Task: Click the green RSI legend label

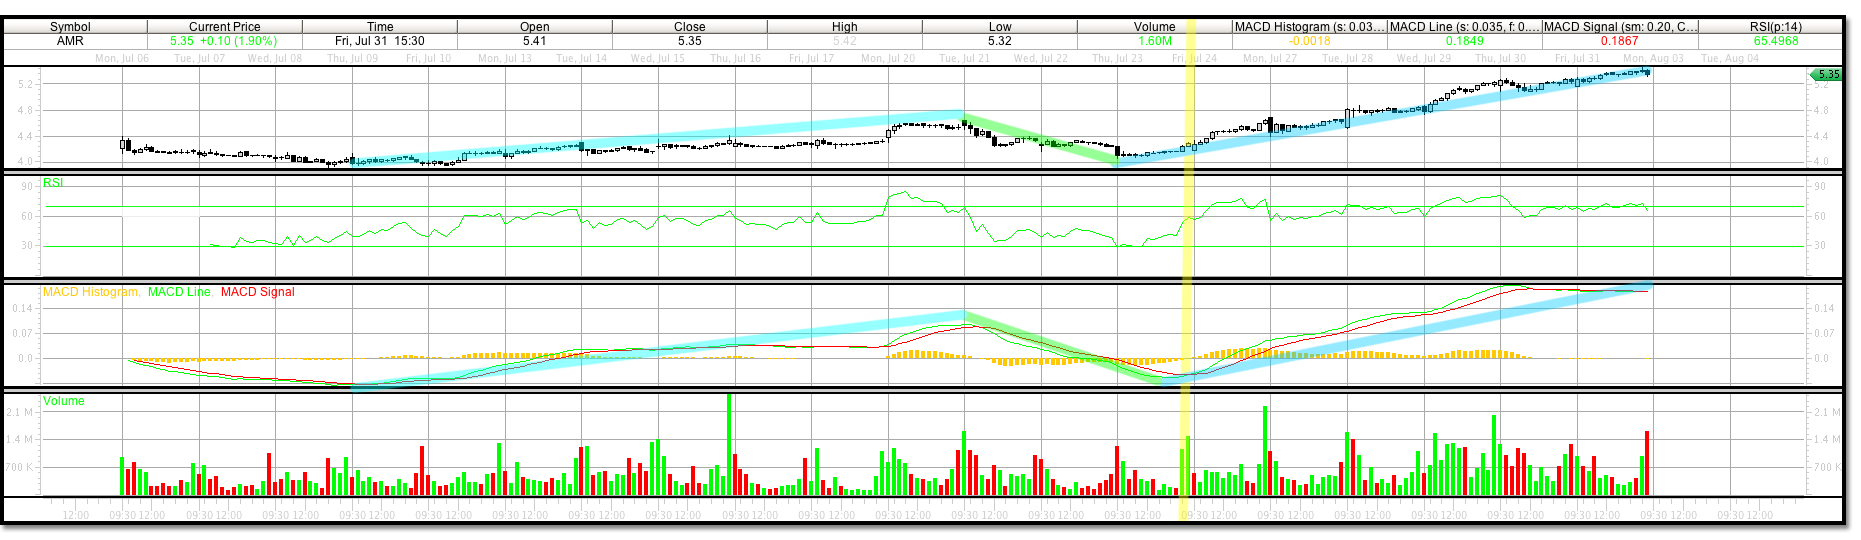Action: [53, 183]
